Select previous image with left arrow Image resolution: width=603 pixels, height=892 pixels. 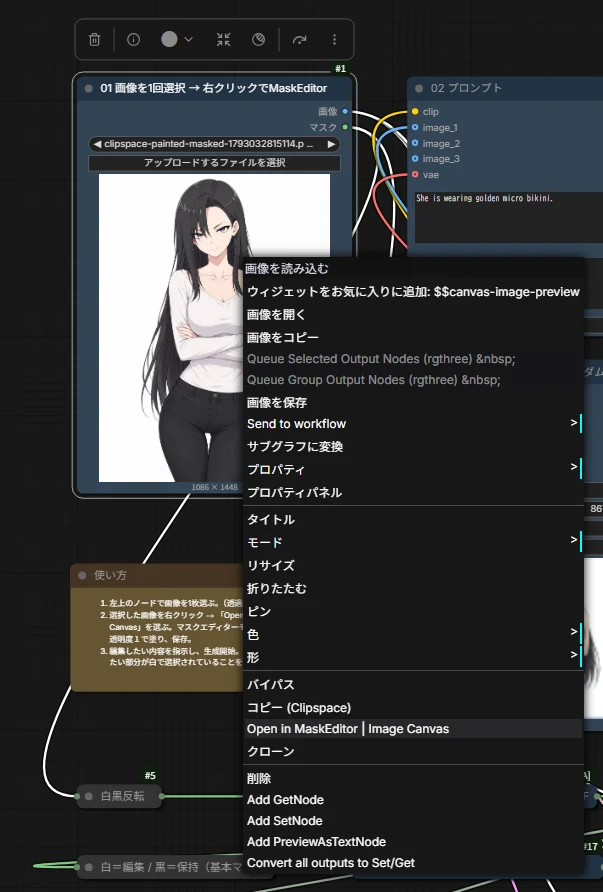(97, 144)
